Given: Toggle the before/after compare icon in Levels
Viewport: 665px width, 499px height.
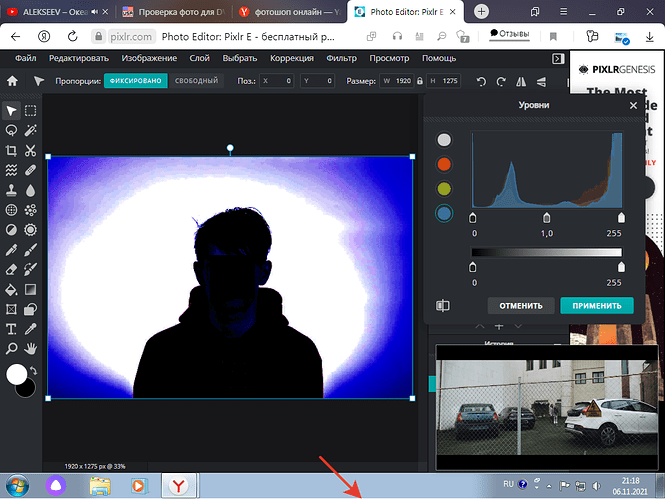Looking at the screenshot, I should point(442,305).
